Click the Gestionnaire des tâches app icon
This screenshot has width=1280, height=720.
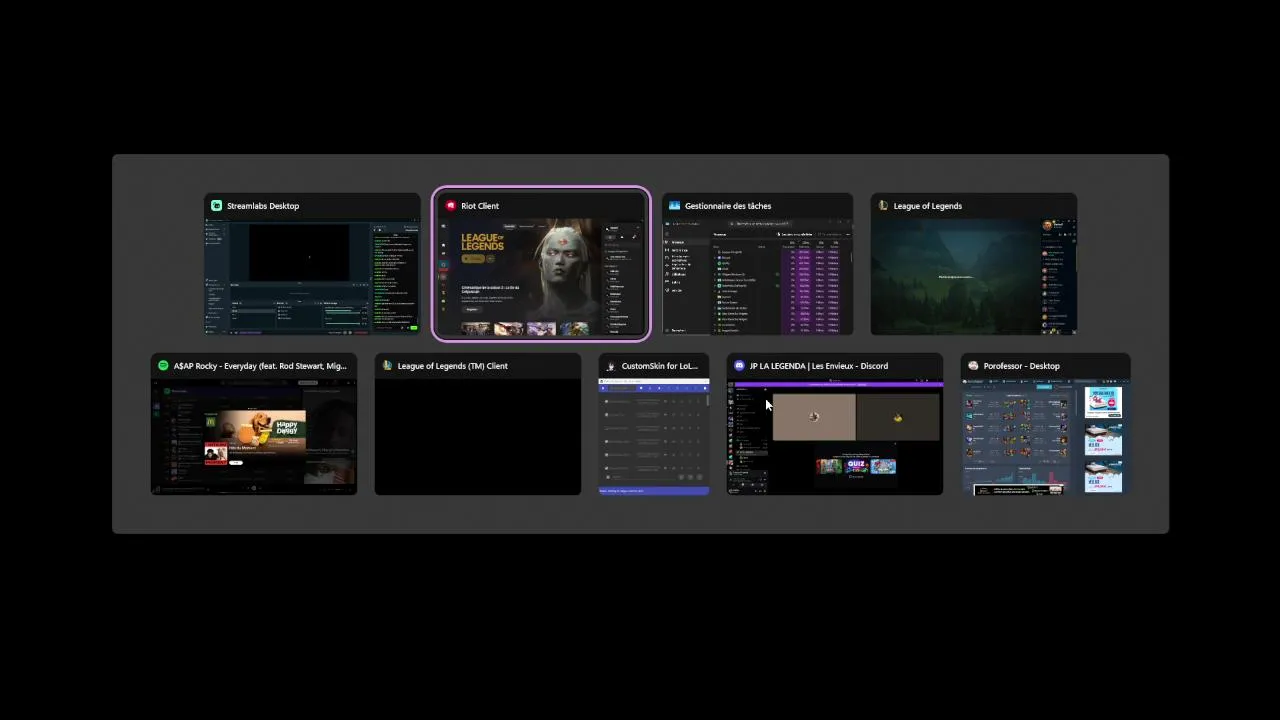point(675,206)
